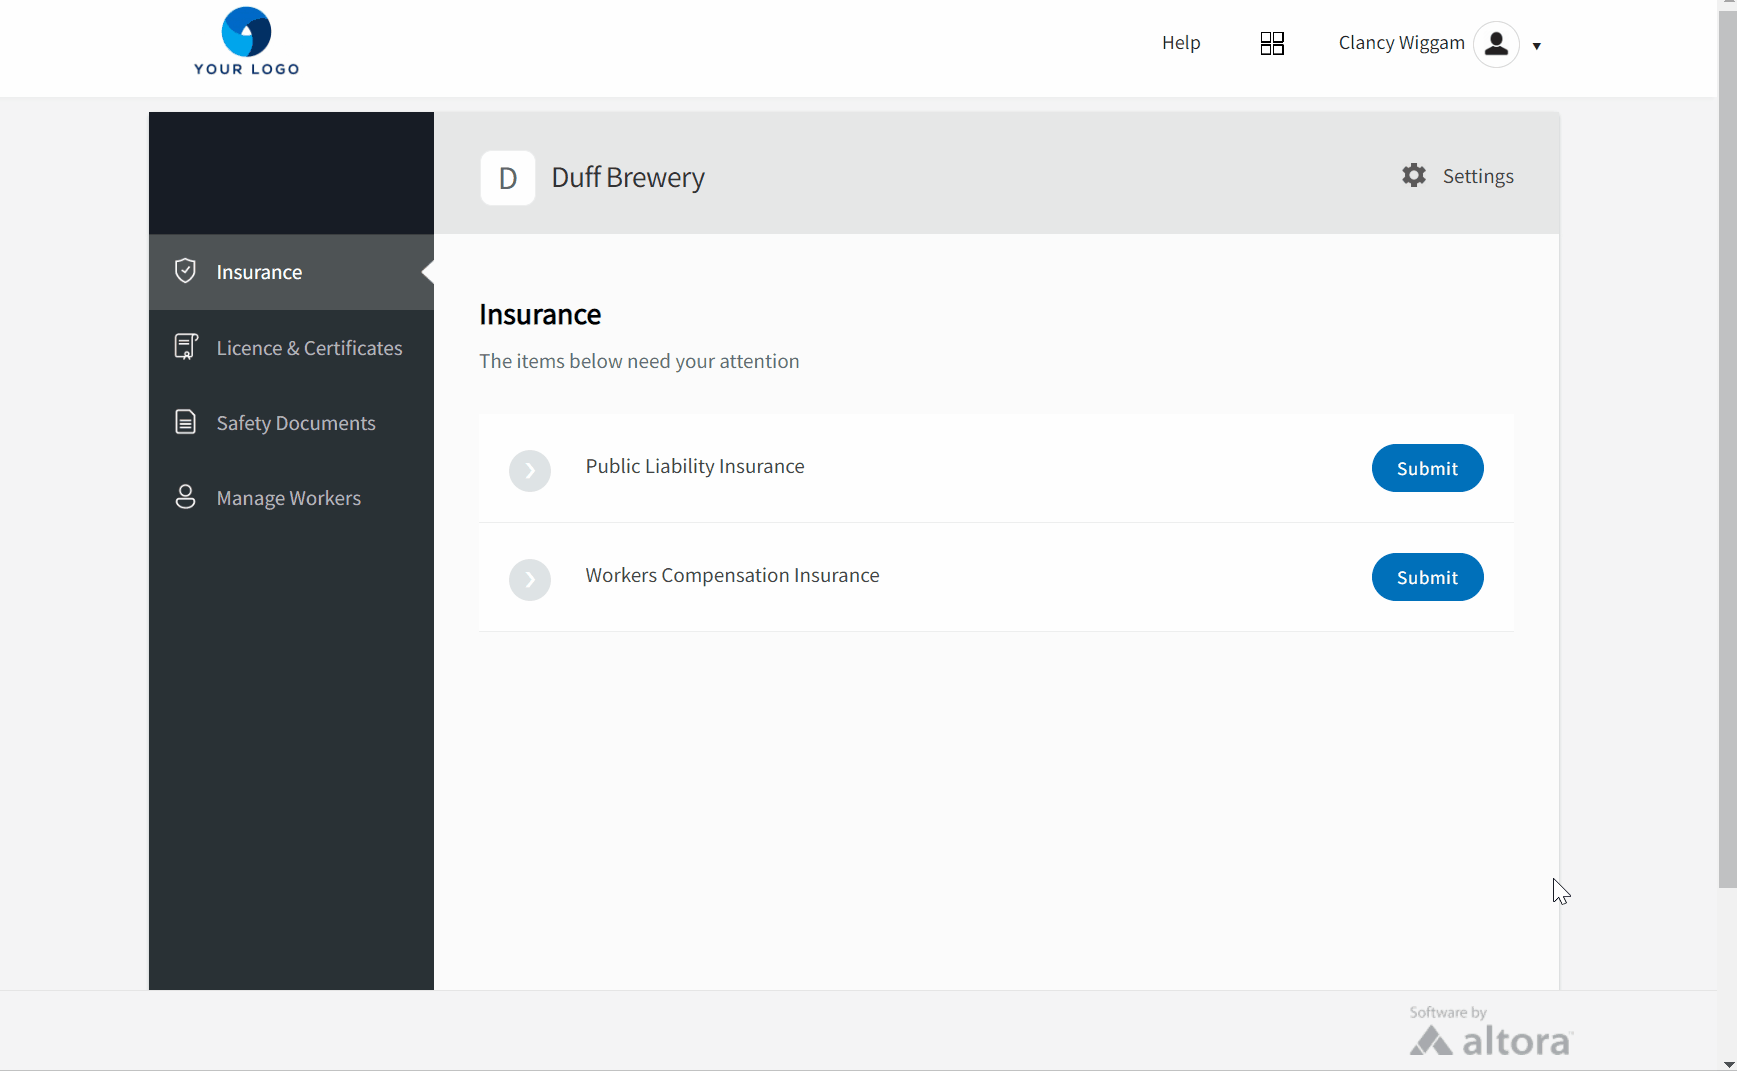
Task: Click the Manage Workers person icon
Action: 185,497
